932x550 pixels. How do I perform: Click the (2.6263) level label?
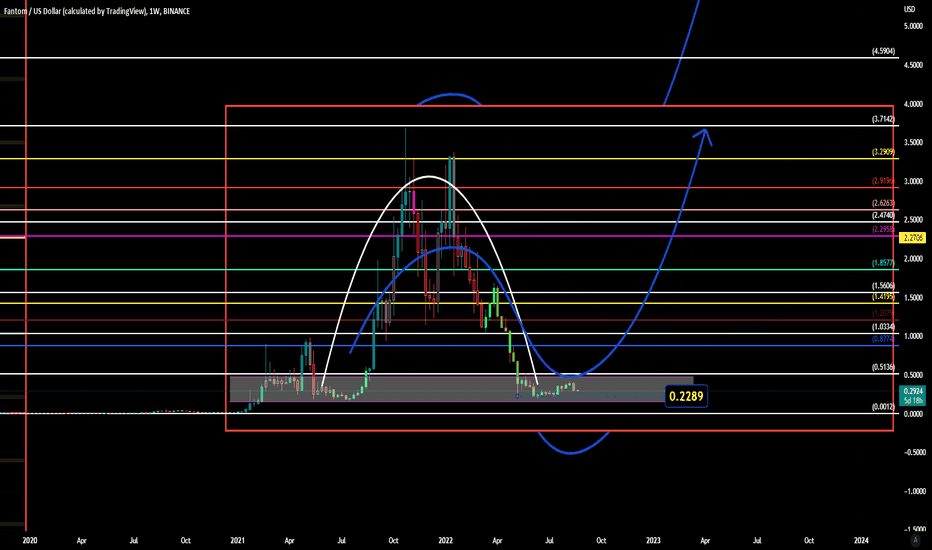(883, 203)
